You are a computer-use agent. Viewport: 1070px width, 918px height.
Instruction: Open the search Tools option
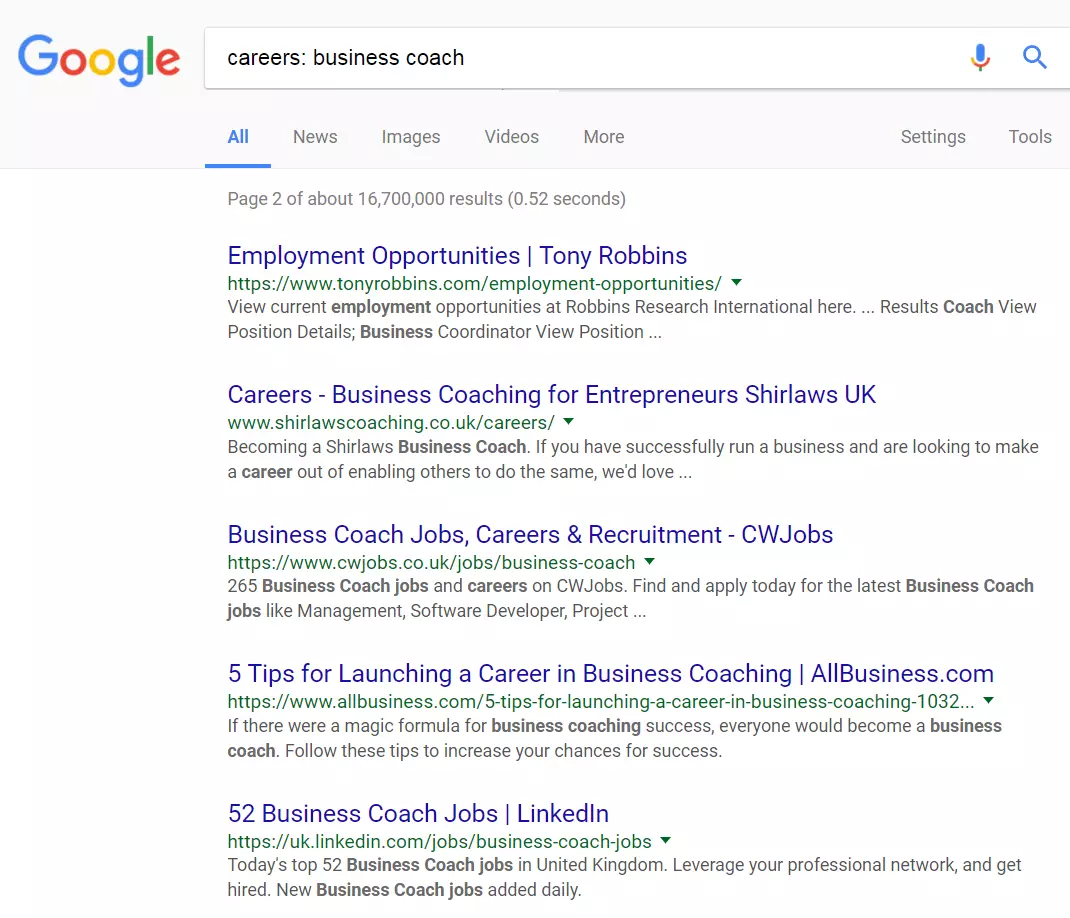tap(1030, 137)
